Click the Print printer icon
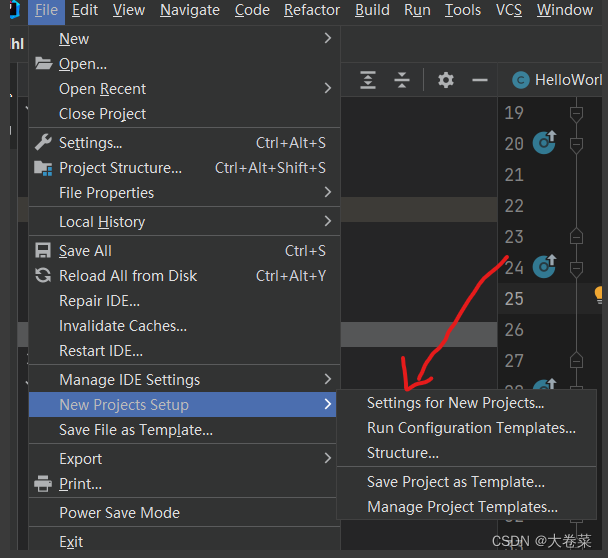The image size is (608, 558). (43, 484)
